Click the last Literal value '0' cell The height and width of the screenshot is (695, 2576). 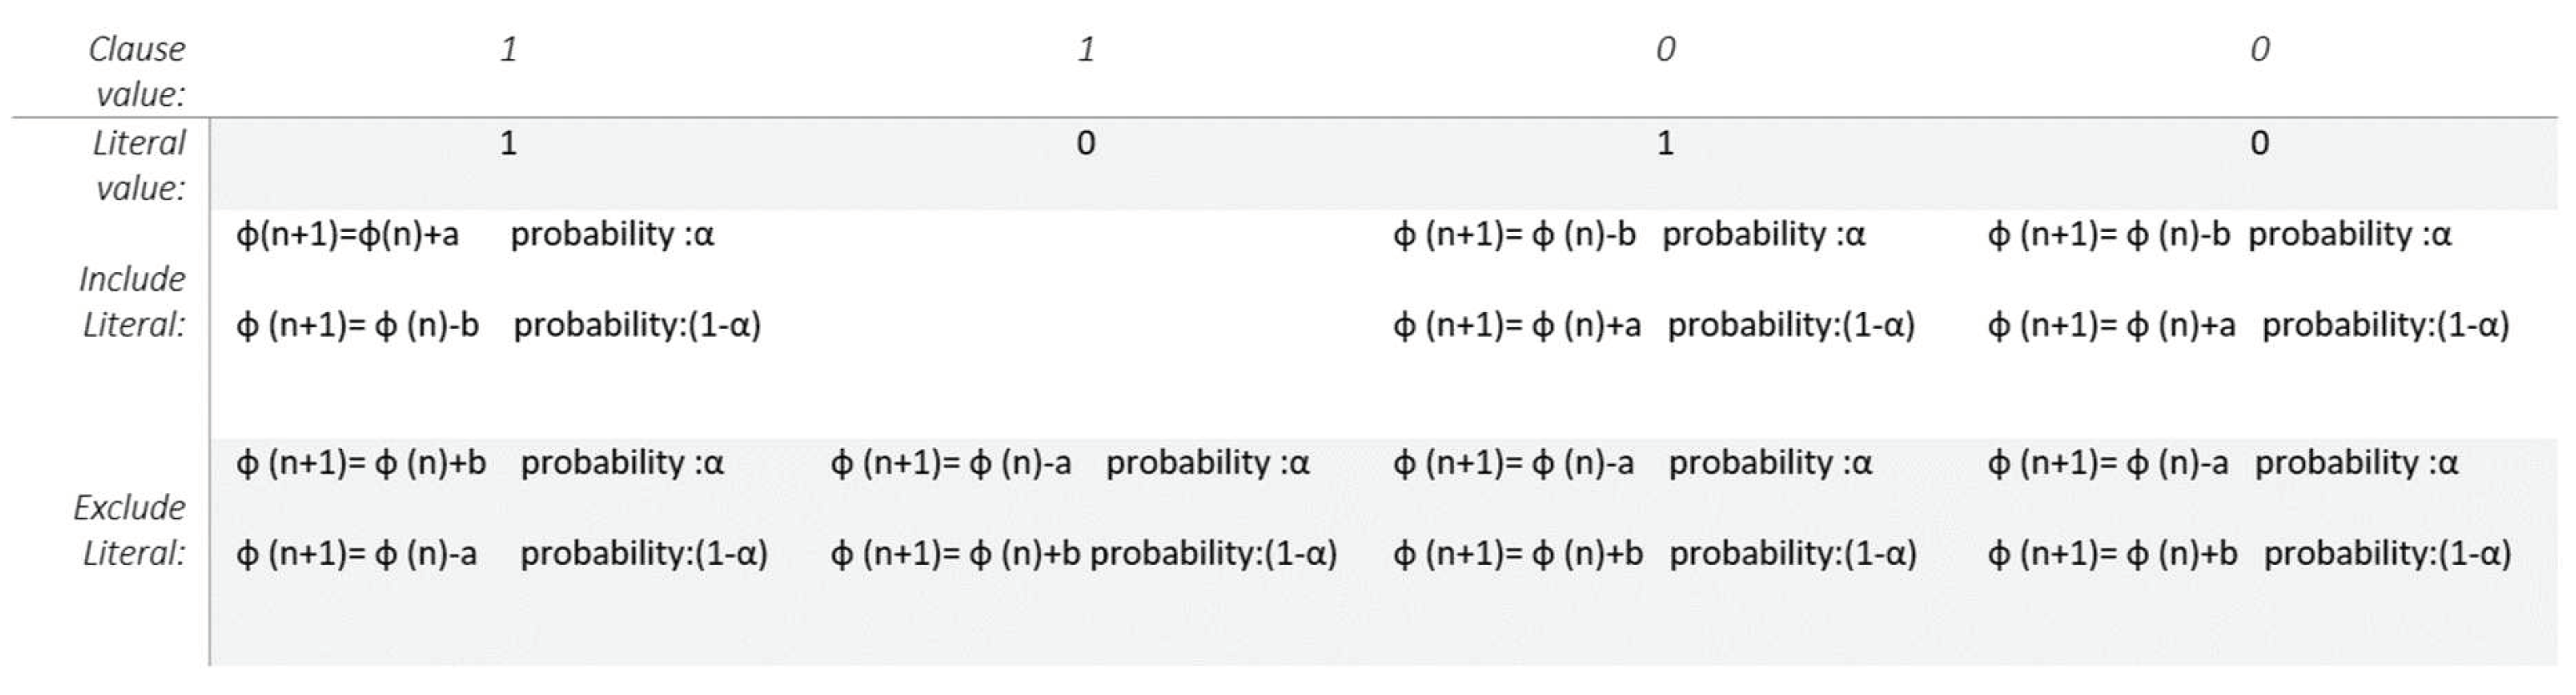pyautogui.click(x=2259, y=143)
